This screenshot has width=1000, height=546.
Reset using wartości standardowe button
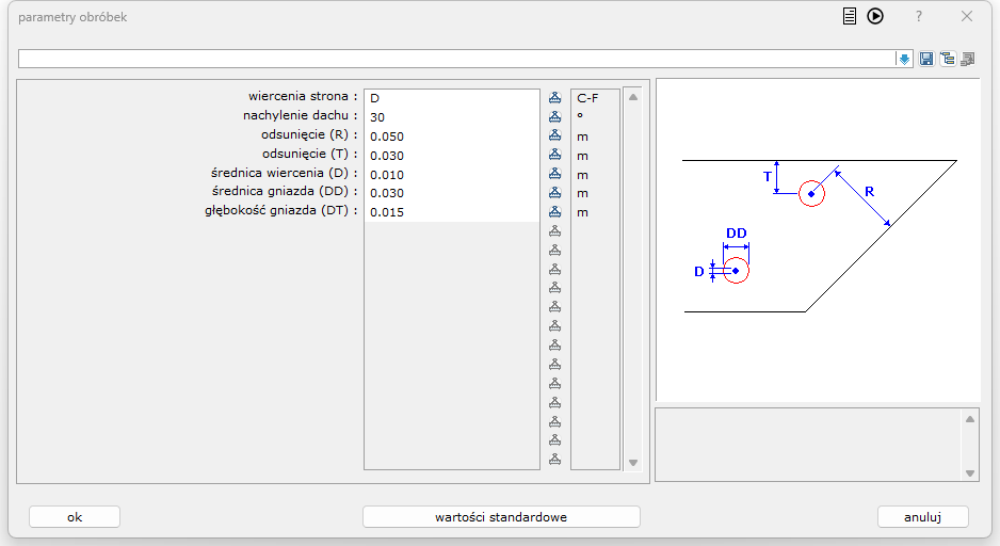pos(501,517)
